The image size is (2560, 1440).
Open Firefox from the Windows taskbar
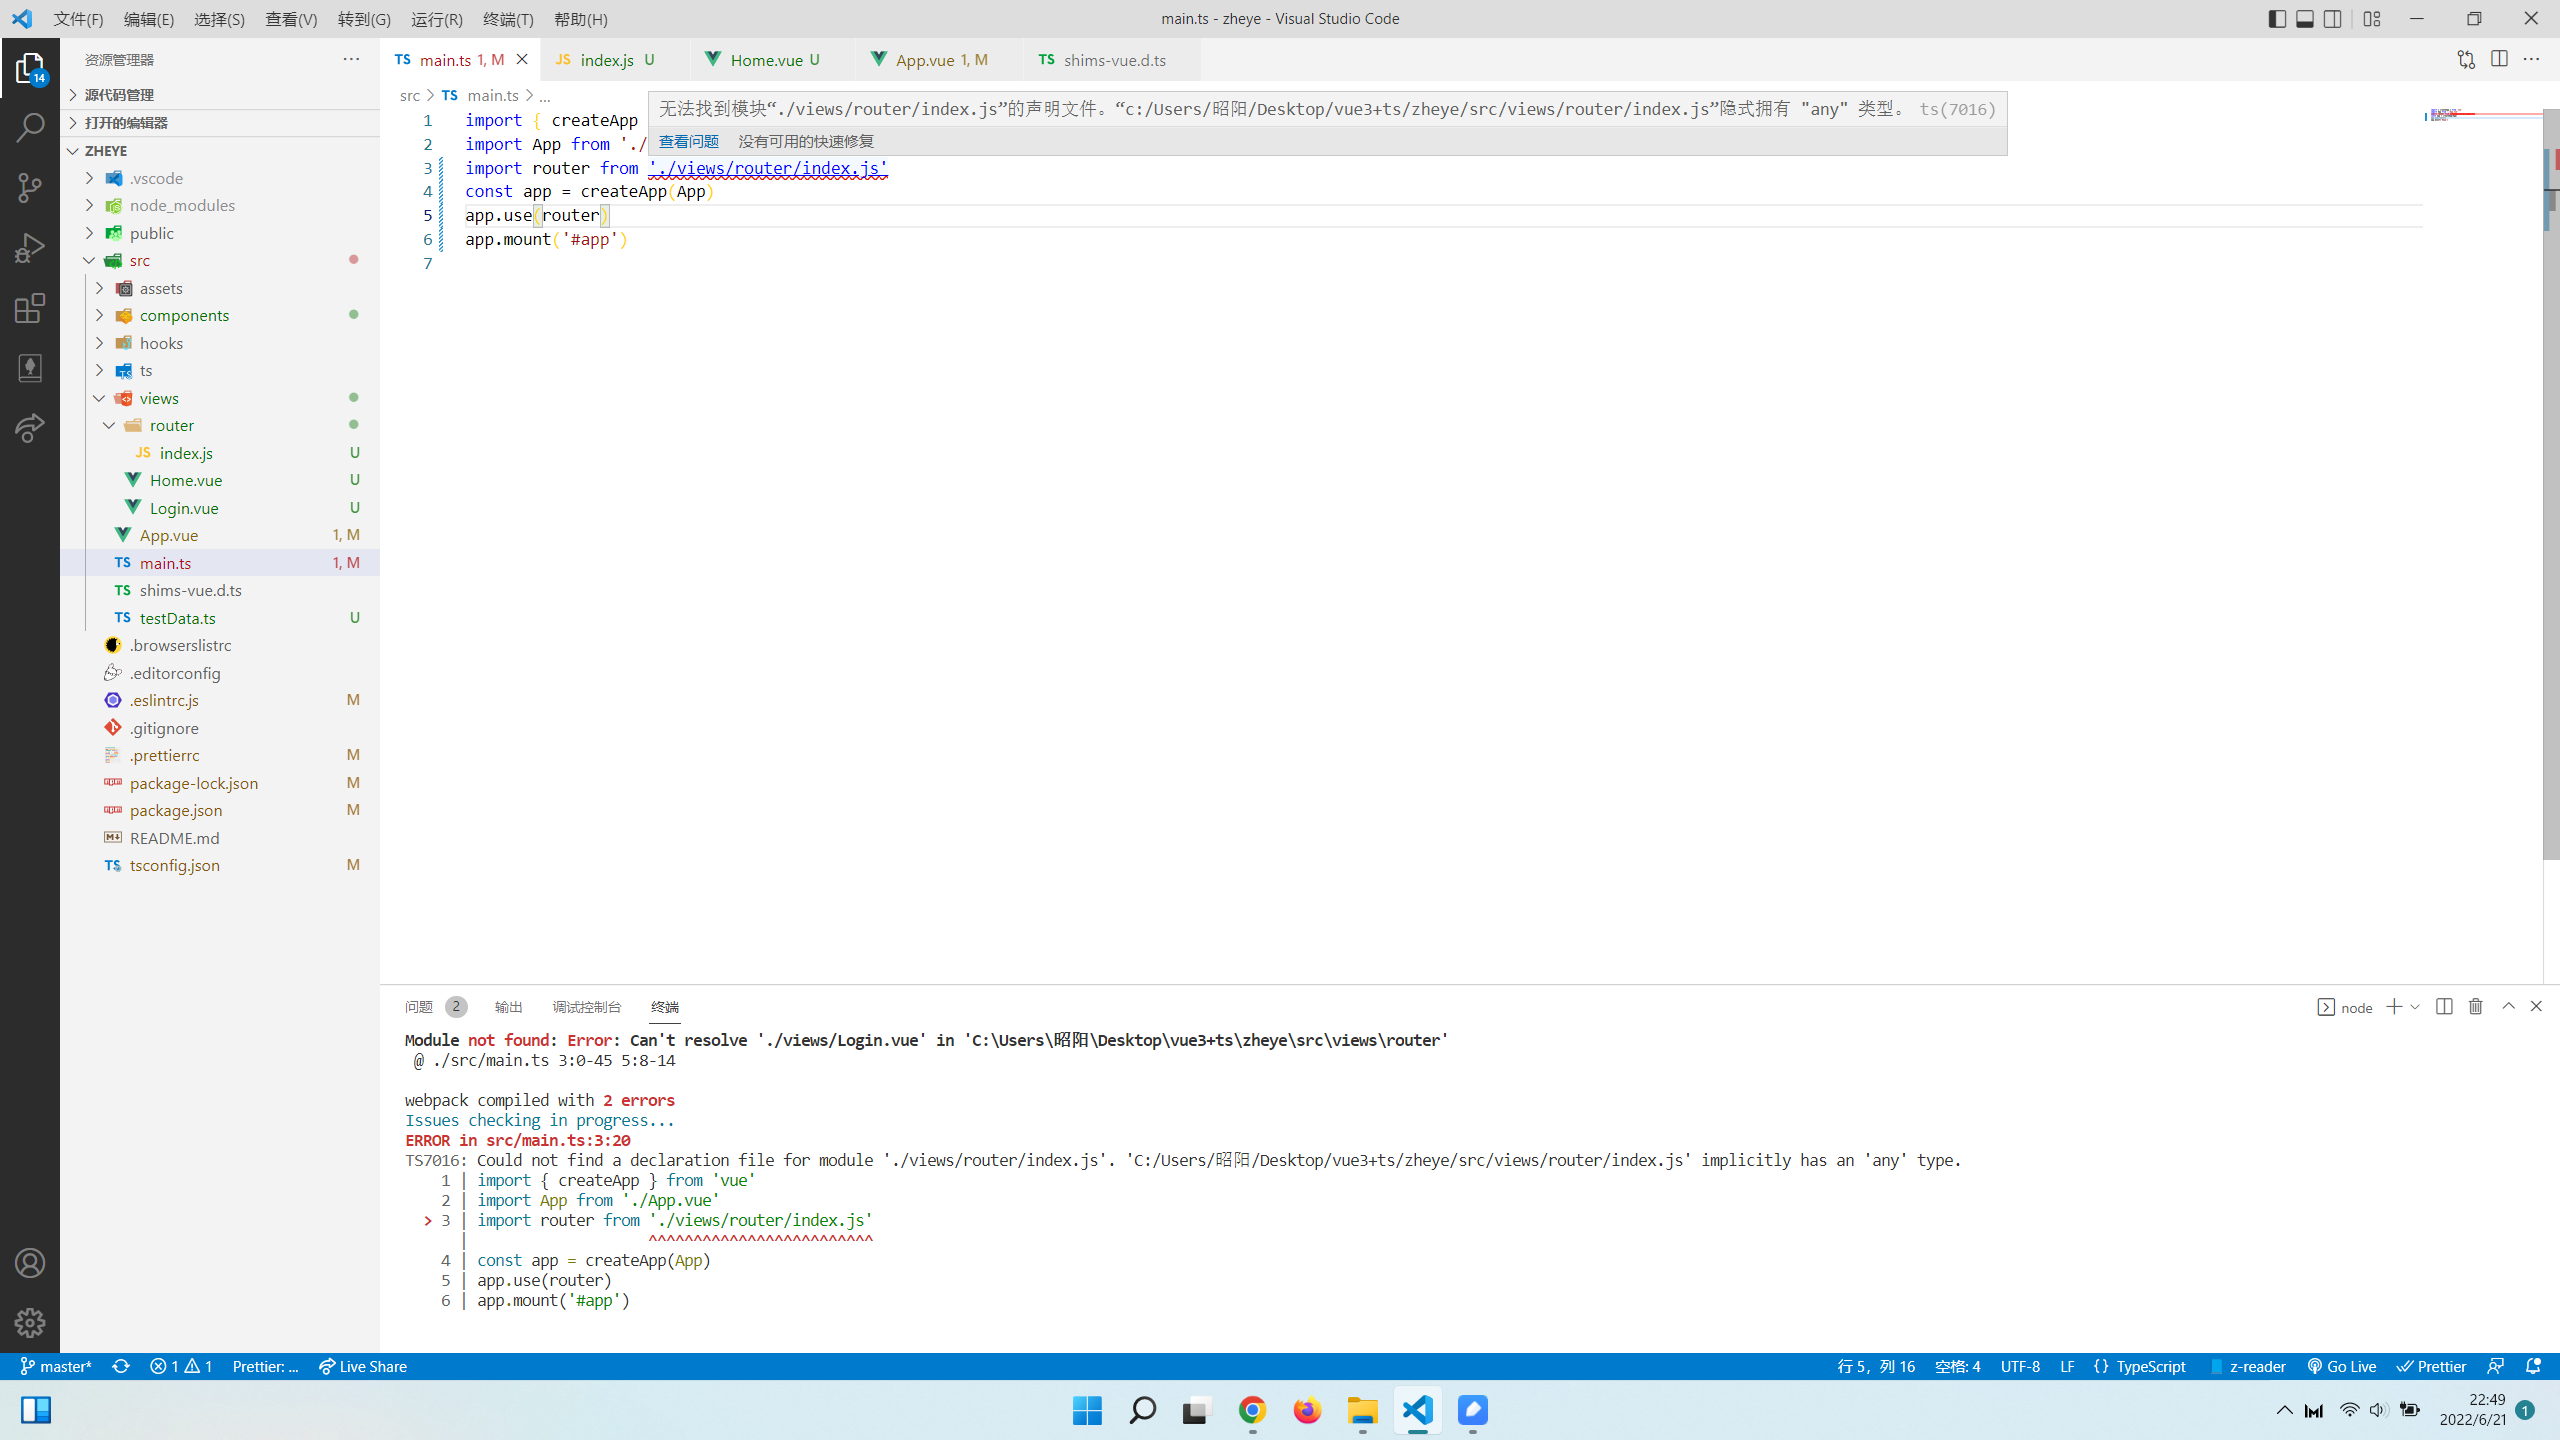1307,1410
